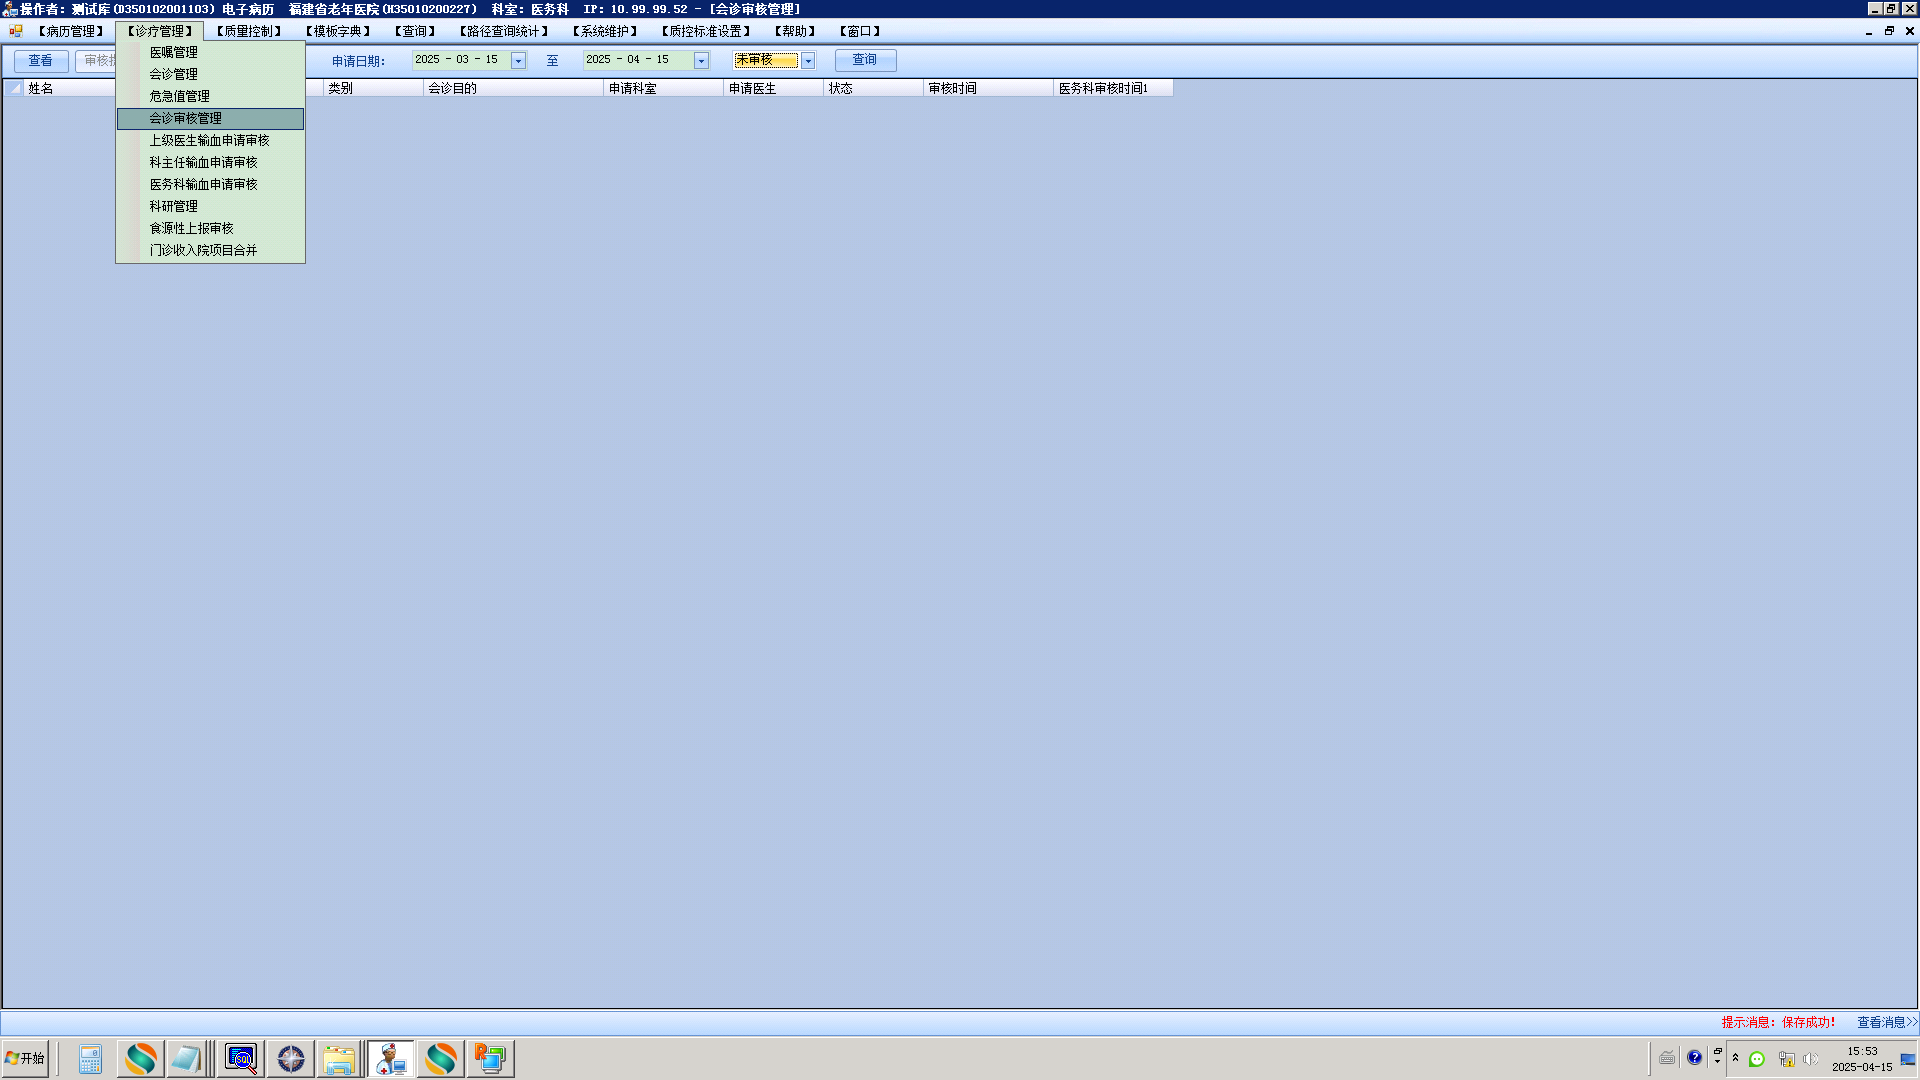Open the file explorer folder icon
This screenshot has height=1080, width=1920.
(x=339, y=1059)
